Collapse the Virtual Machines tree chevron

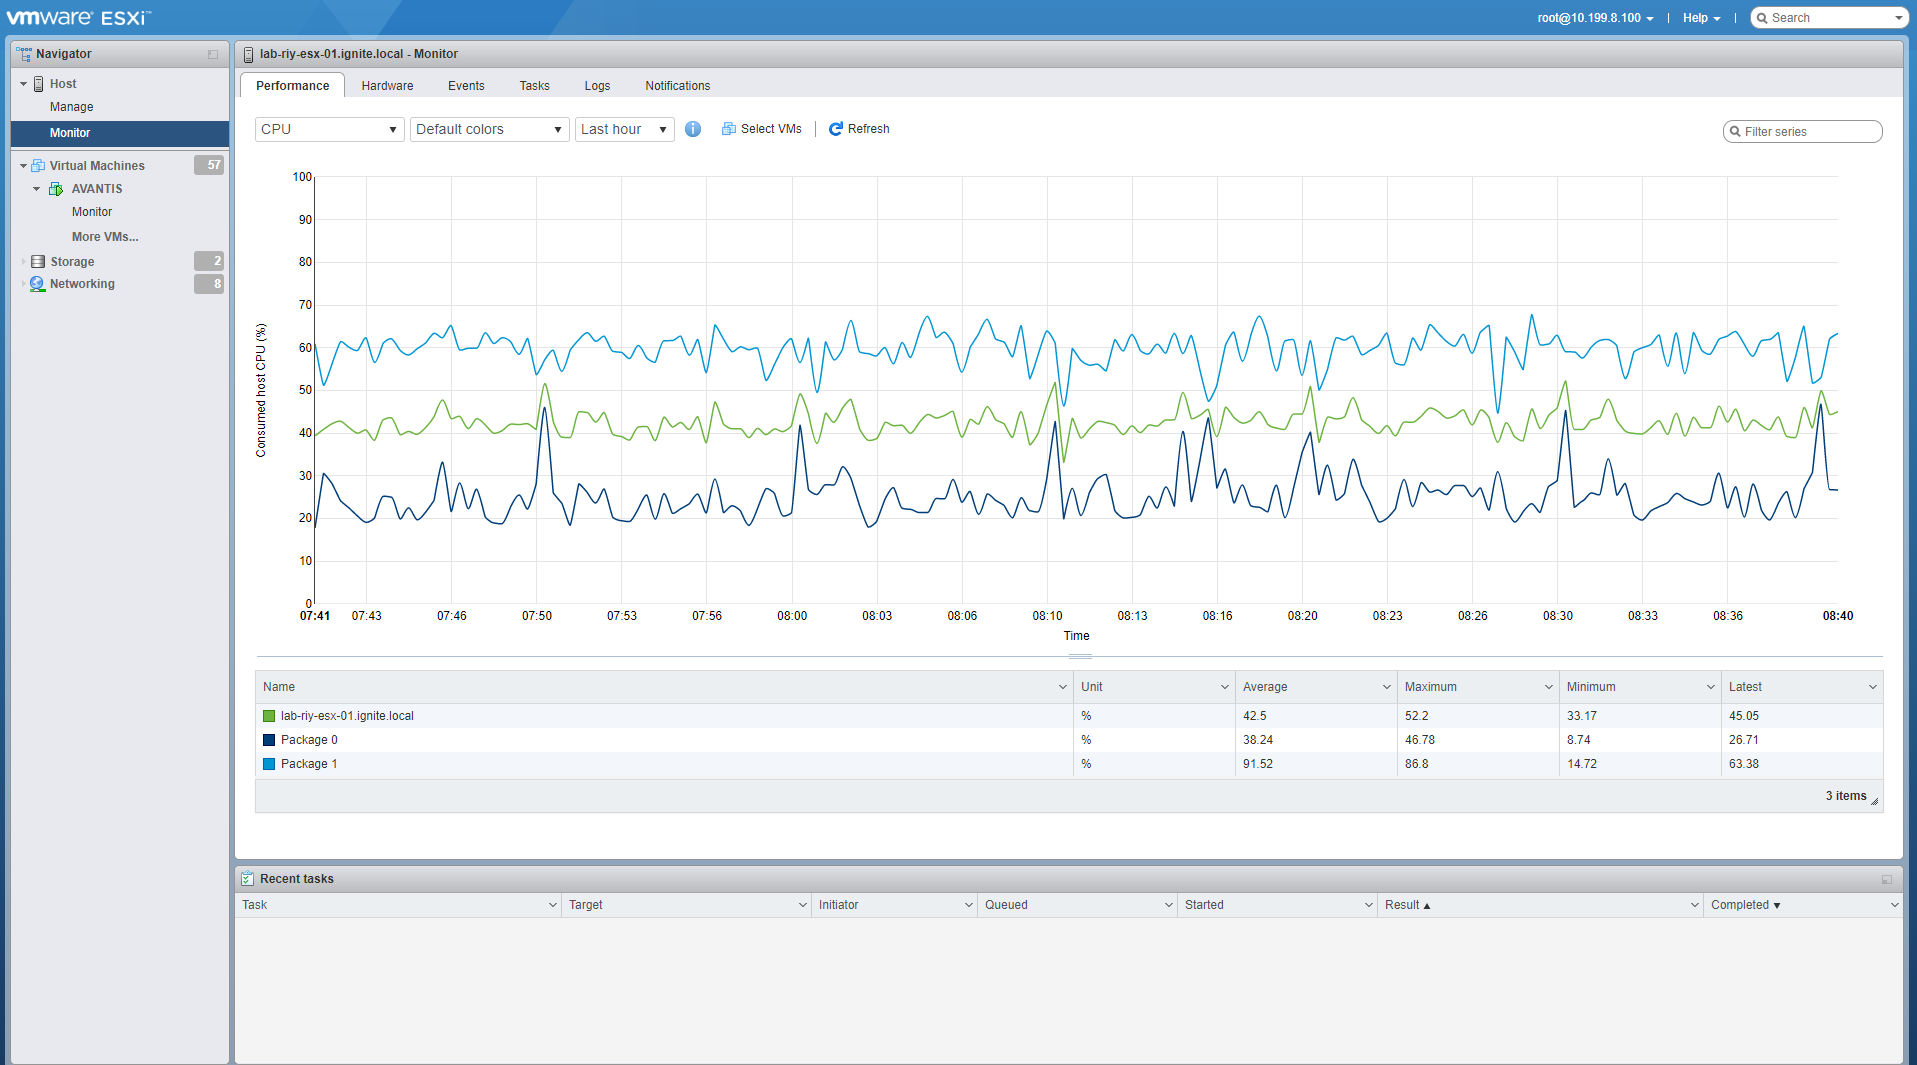pyautogui.click(x=22, y=165)
